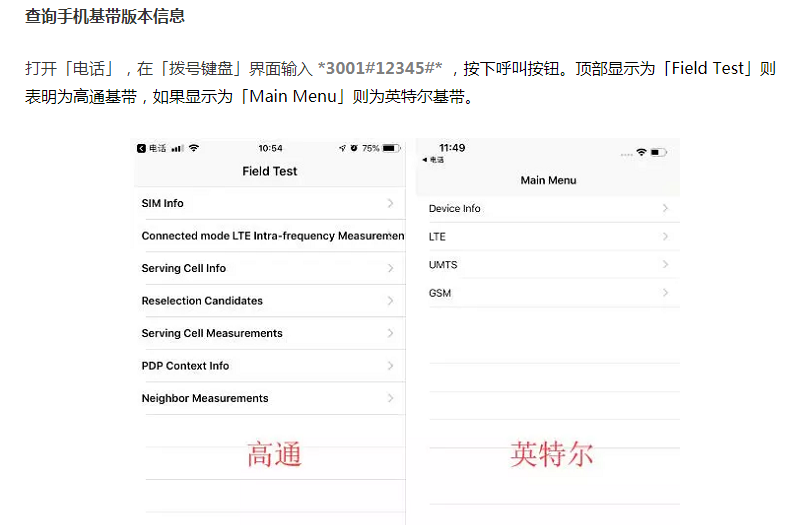
Task: Click the red 英特尔 label
Action: tap(551, 454)
